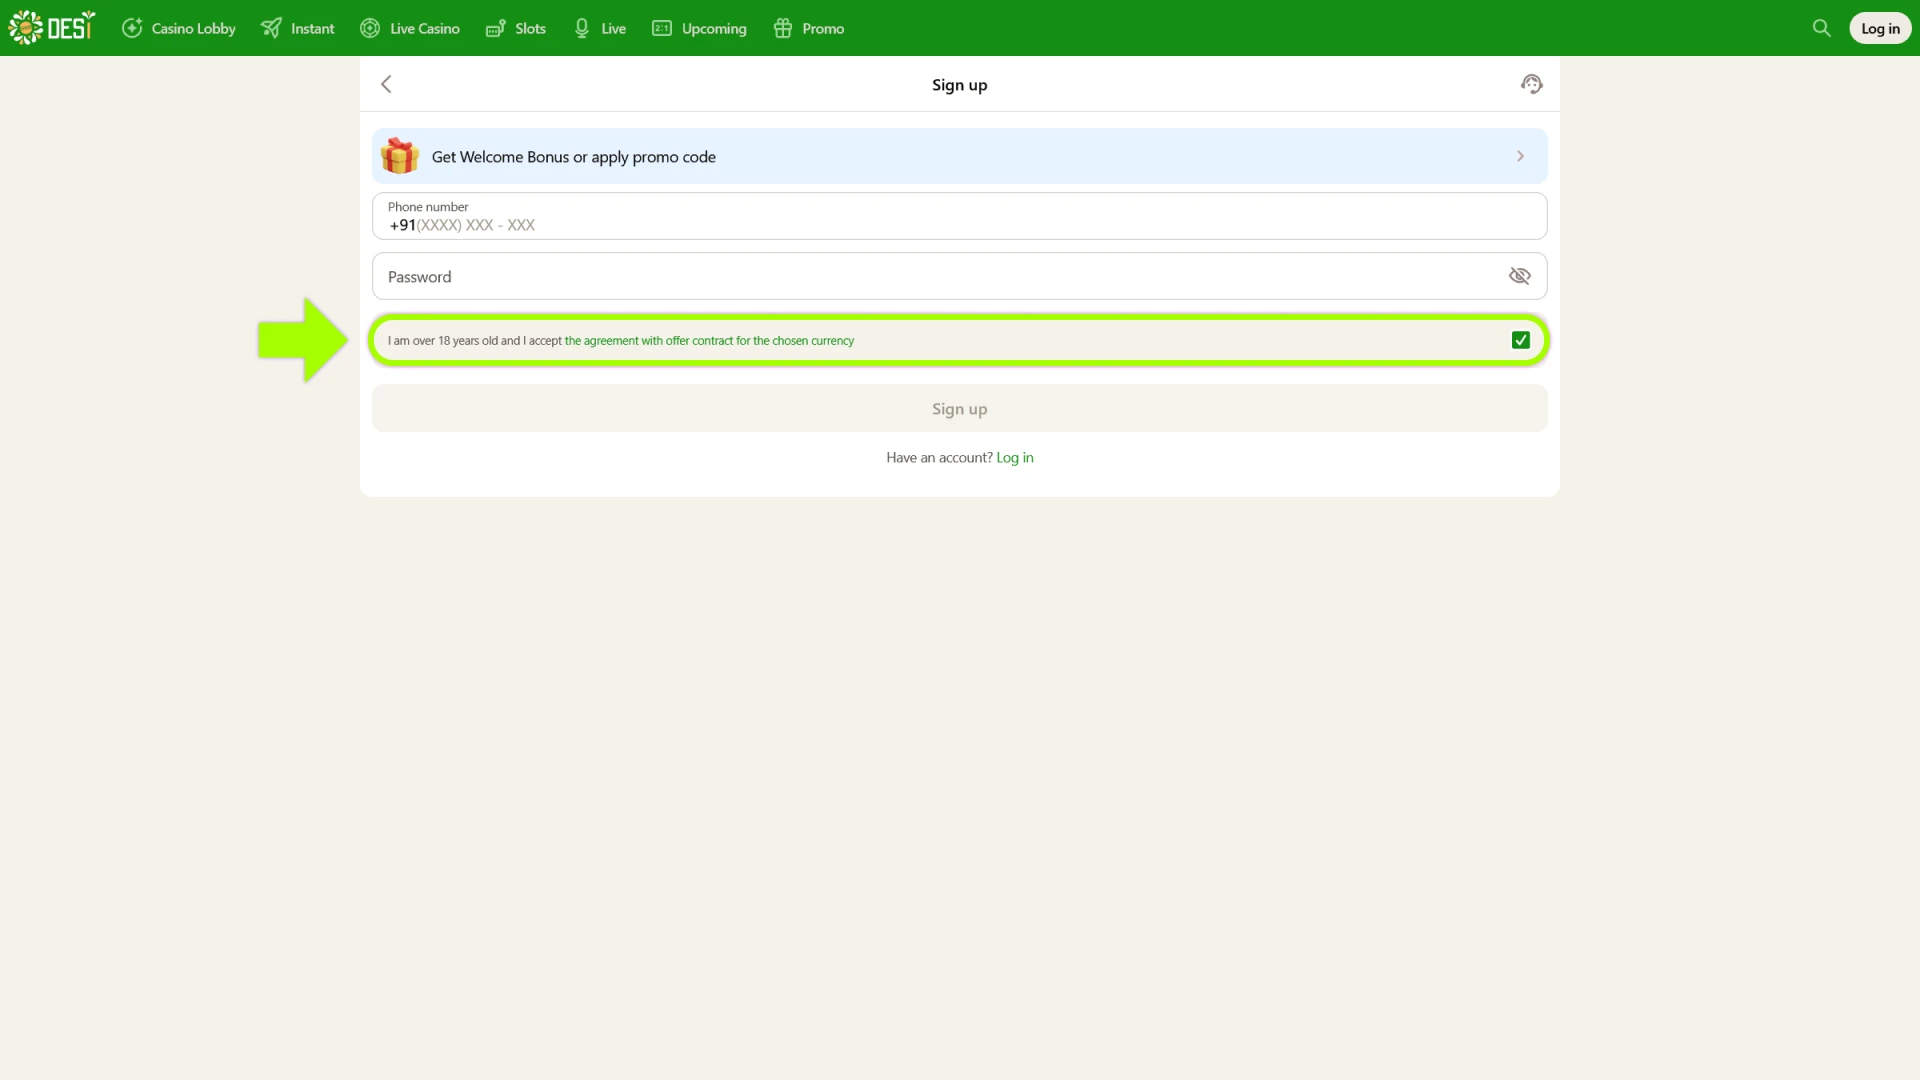Expand the Welcome Bonus row chevron
The width and height of the screenshot is (1920, 1080).
pos(1519,156)
